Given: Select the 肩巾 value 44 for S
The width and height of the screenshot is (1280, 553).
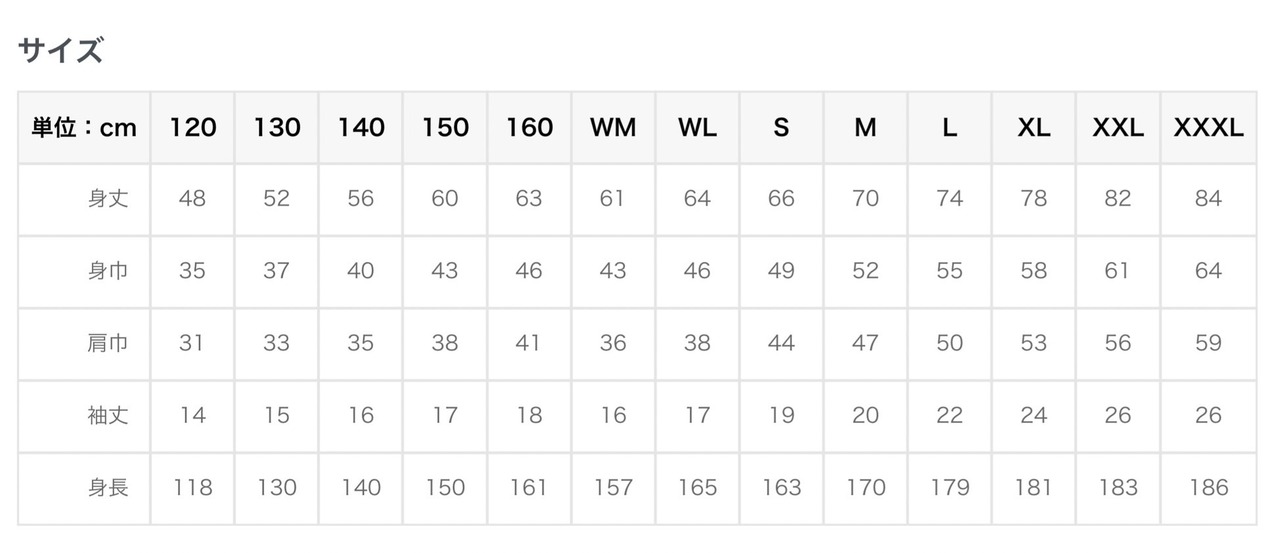Looking at the screenshot, I should click(x=781, y=343).
